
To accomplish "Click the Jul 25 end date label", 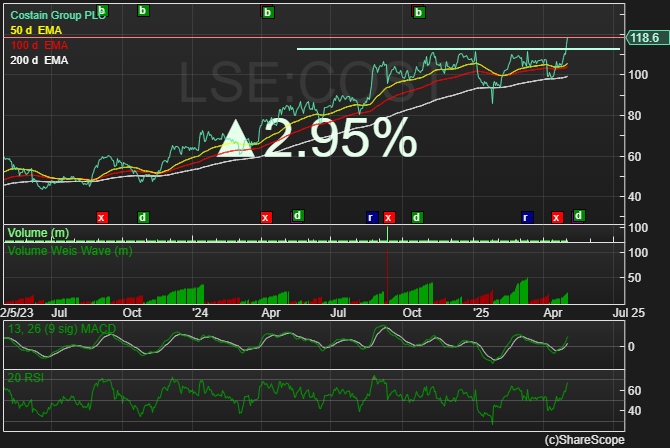I will click(x=629, y=312).
